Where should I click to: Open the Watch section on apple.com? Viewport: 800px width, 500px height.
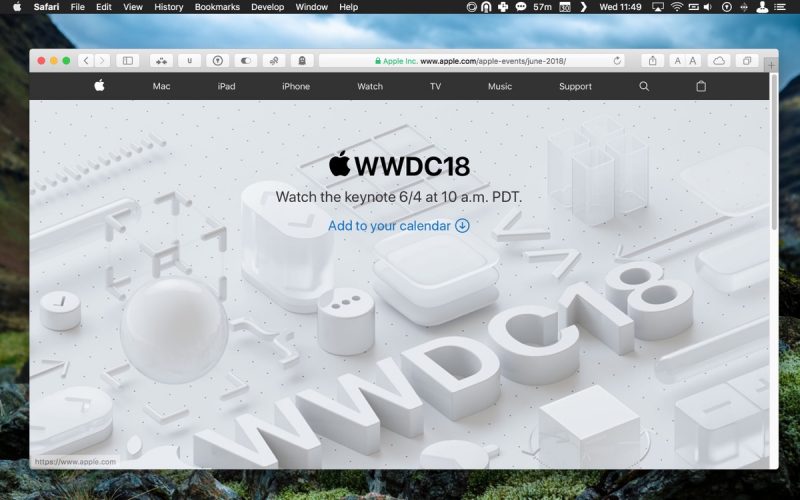click(370, 86)
